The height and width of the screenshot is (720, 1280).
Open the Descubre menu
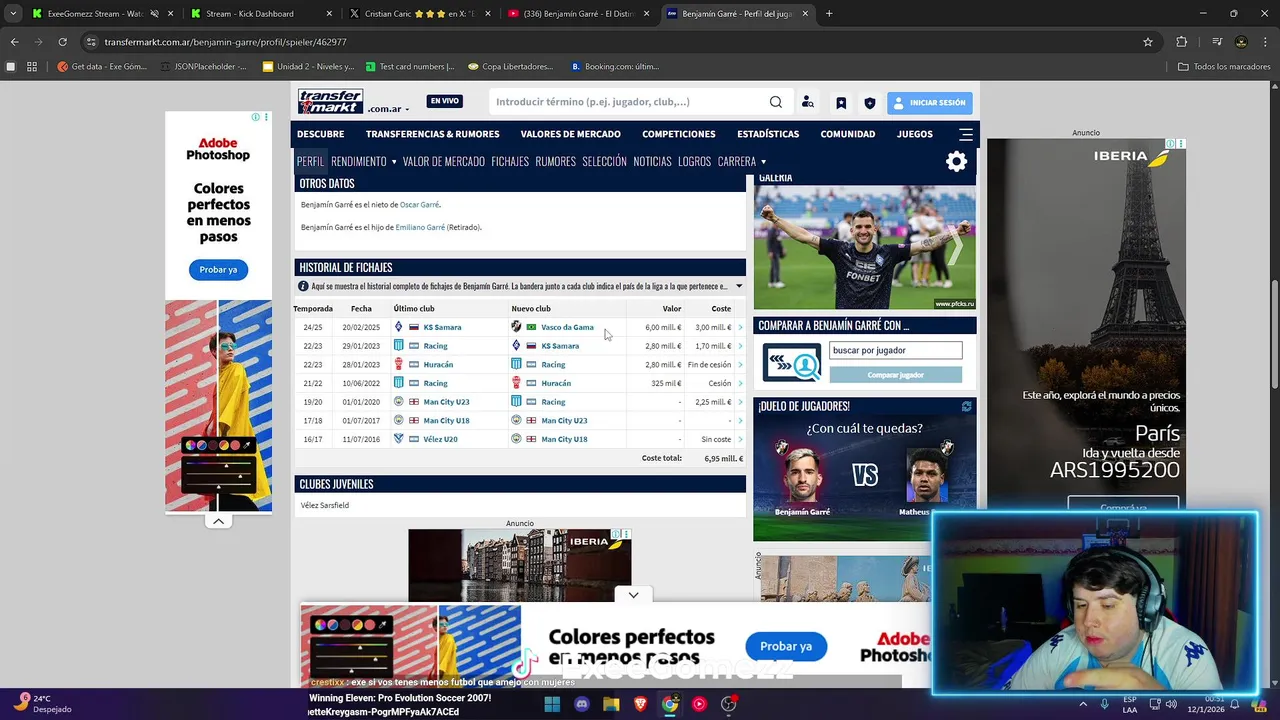(x=320, y=134)
